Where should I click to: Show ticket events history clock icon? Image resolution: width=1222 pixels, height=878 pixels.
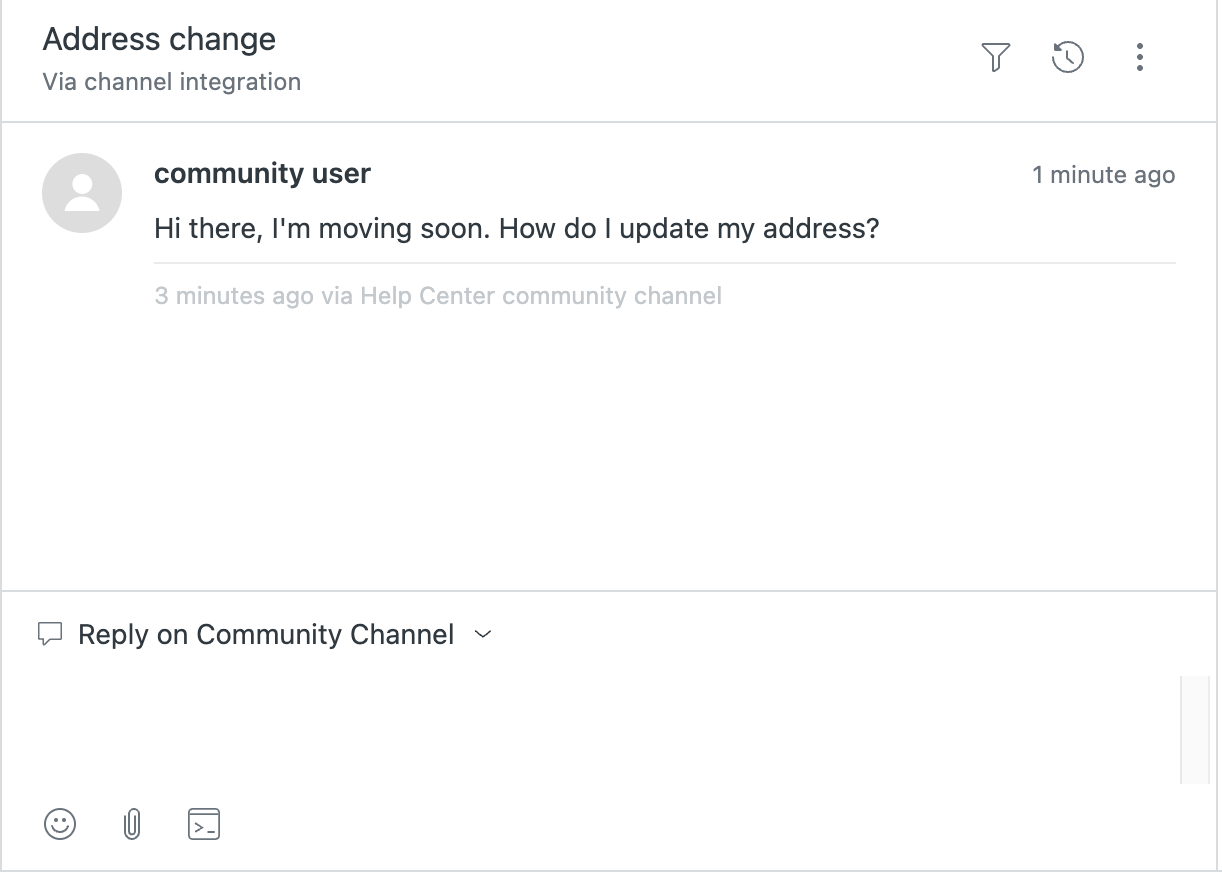1068,57
